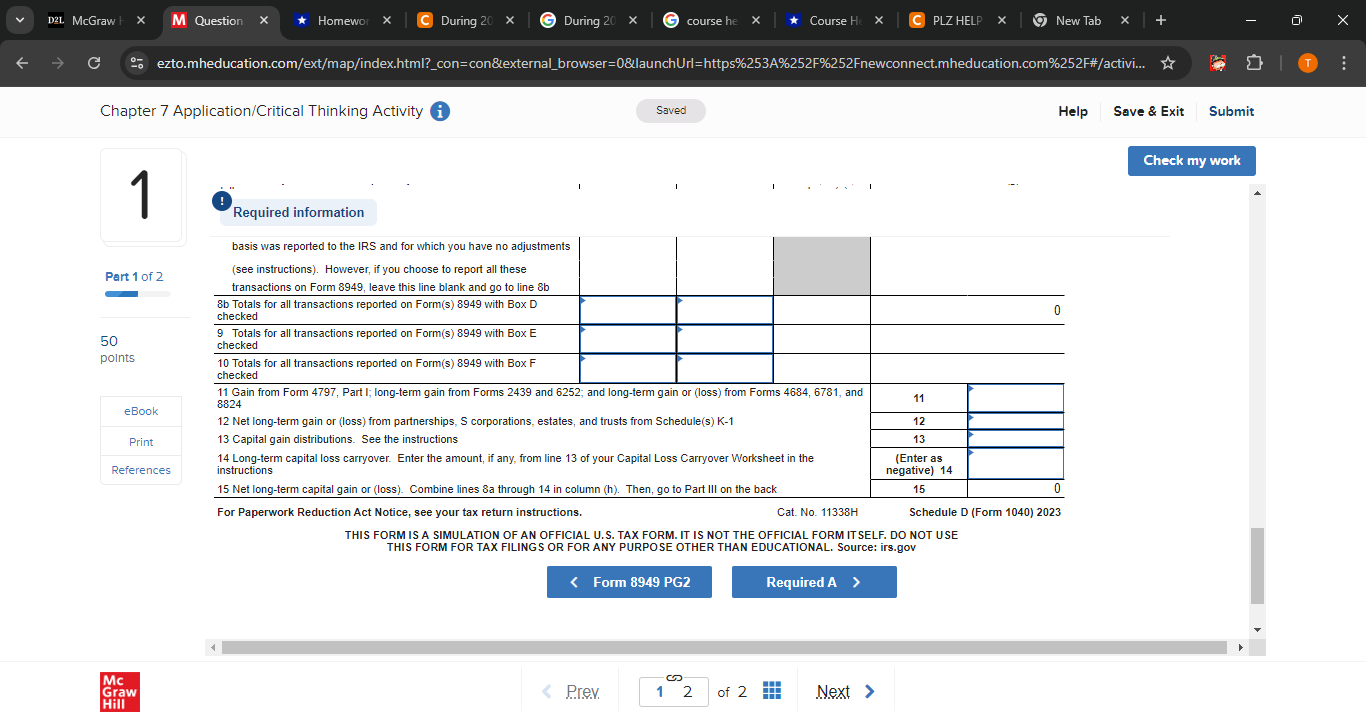Viewport: 1366px width, 720px height.
Task: Click the orange T profile avatar
Action: 1307,62
